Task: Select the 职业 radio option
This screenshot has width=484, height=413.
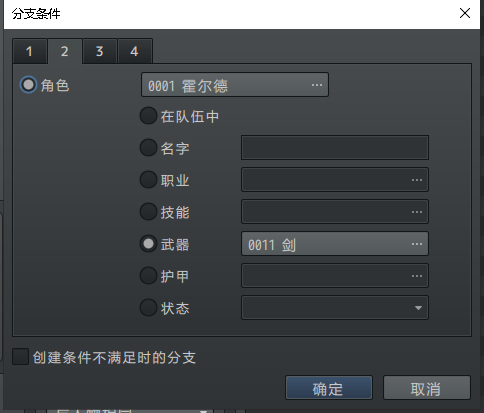Action: [x=148, y=180]
